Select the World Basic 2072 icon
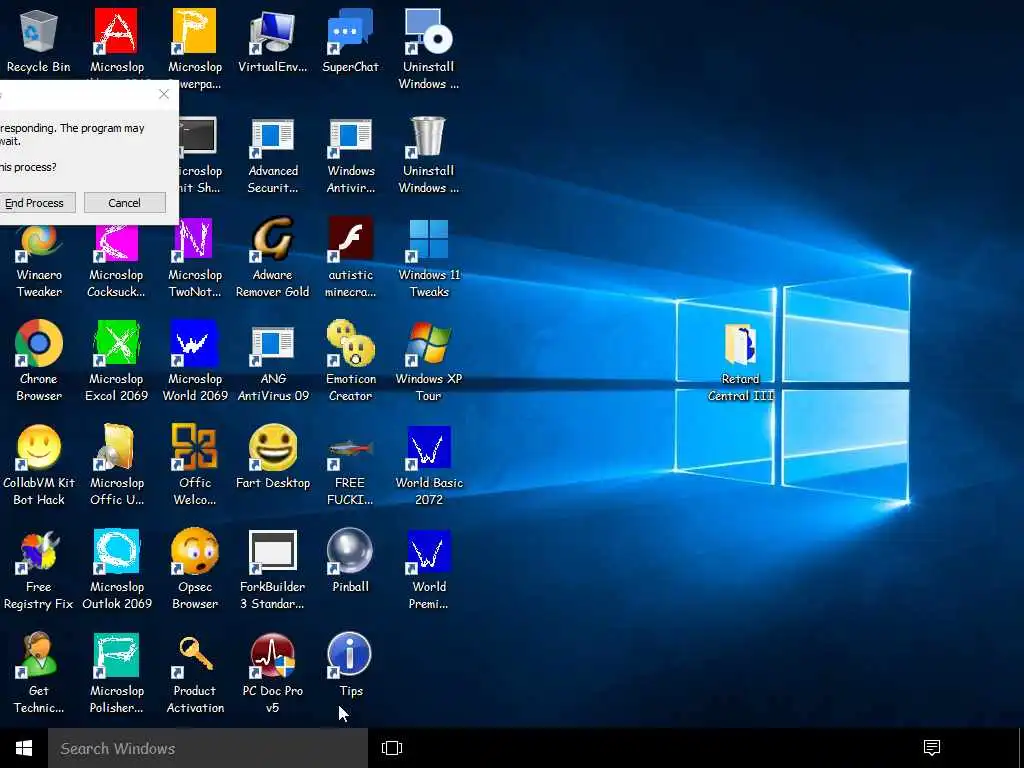The image size is (1024, 768). 428,447
